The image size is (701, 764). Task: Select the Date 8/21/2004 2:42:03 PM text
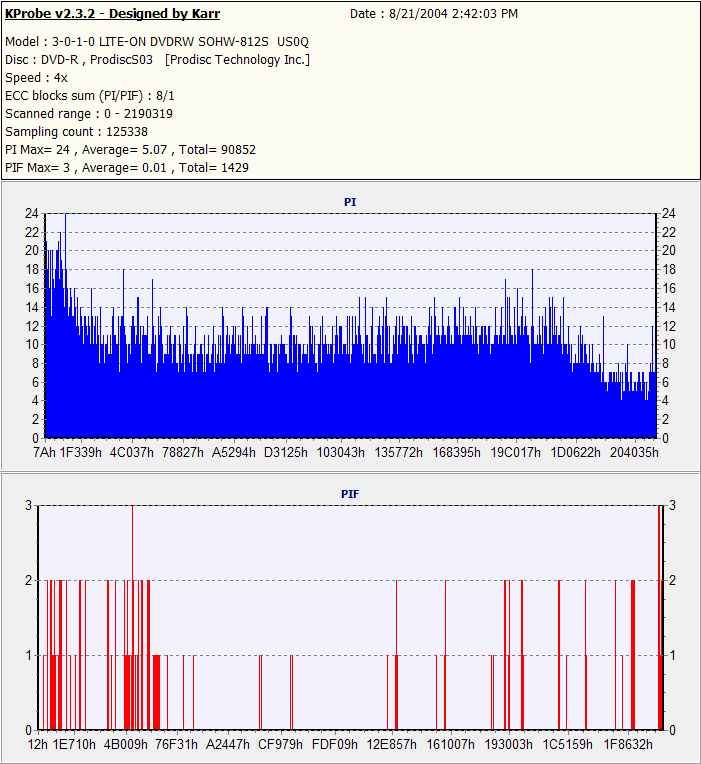pos(434,14)
